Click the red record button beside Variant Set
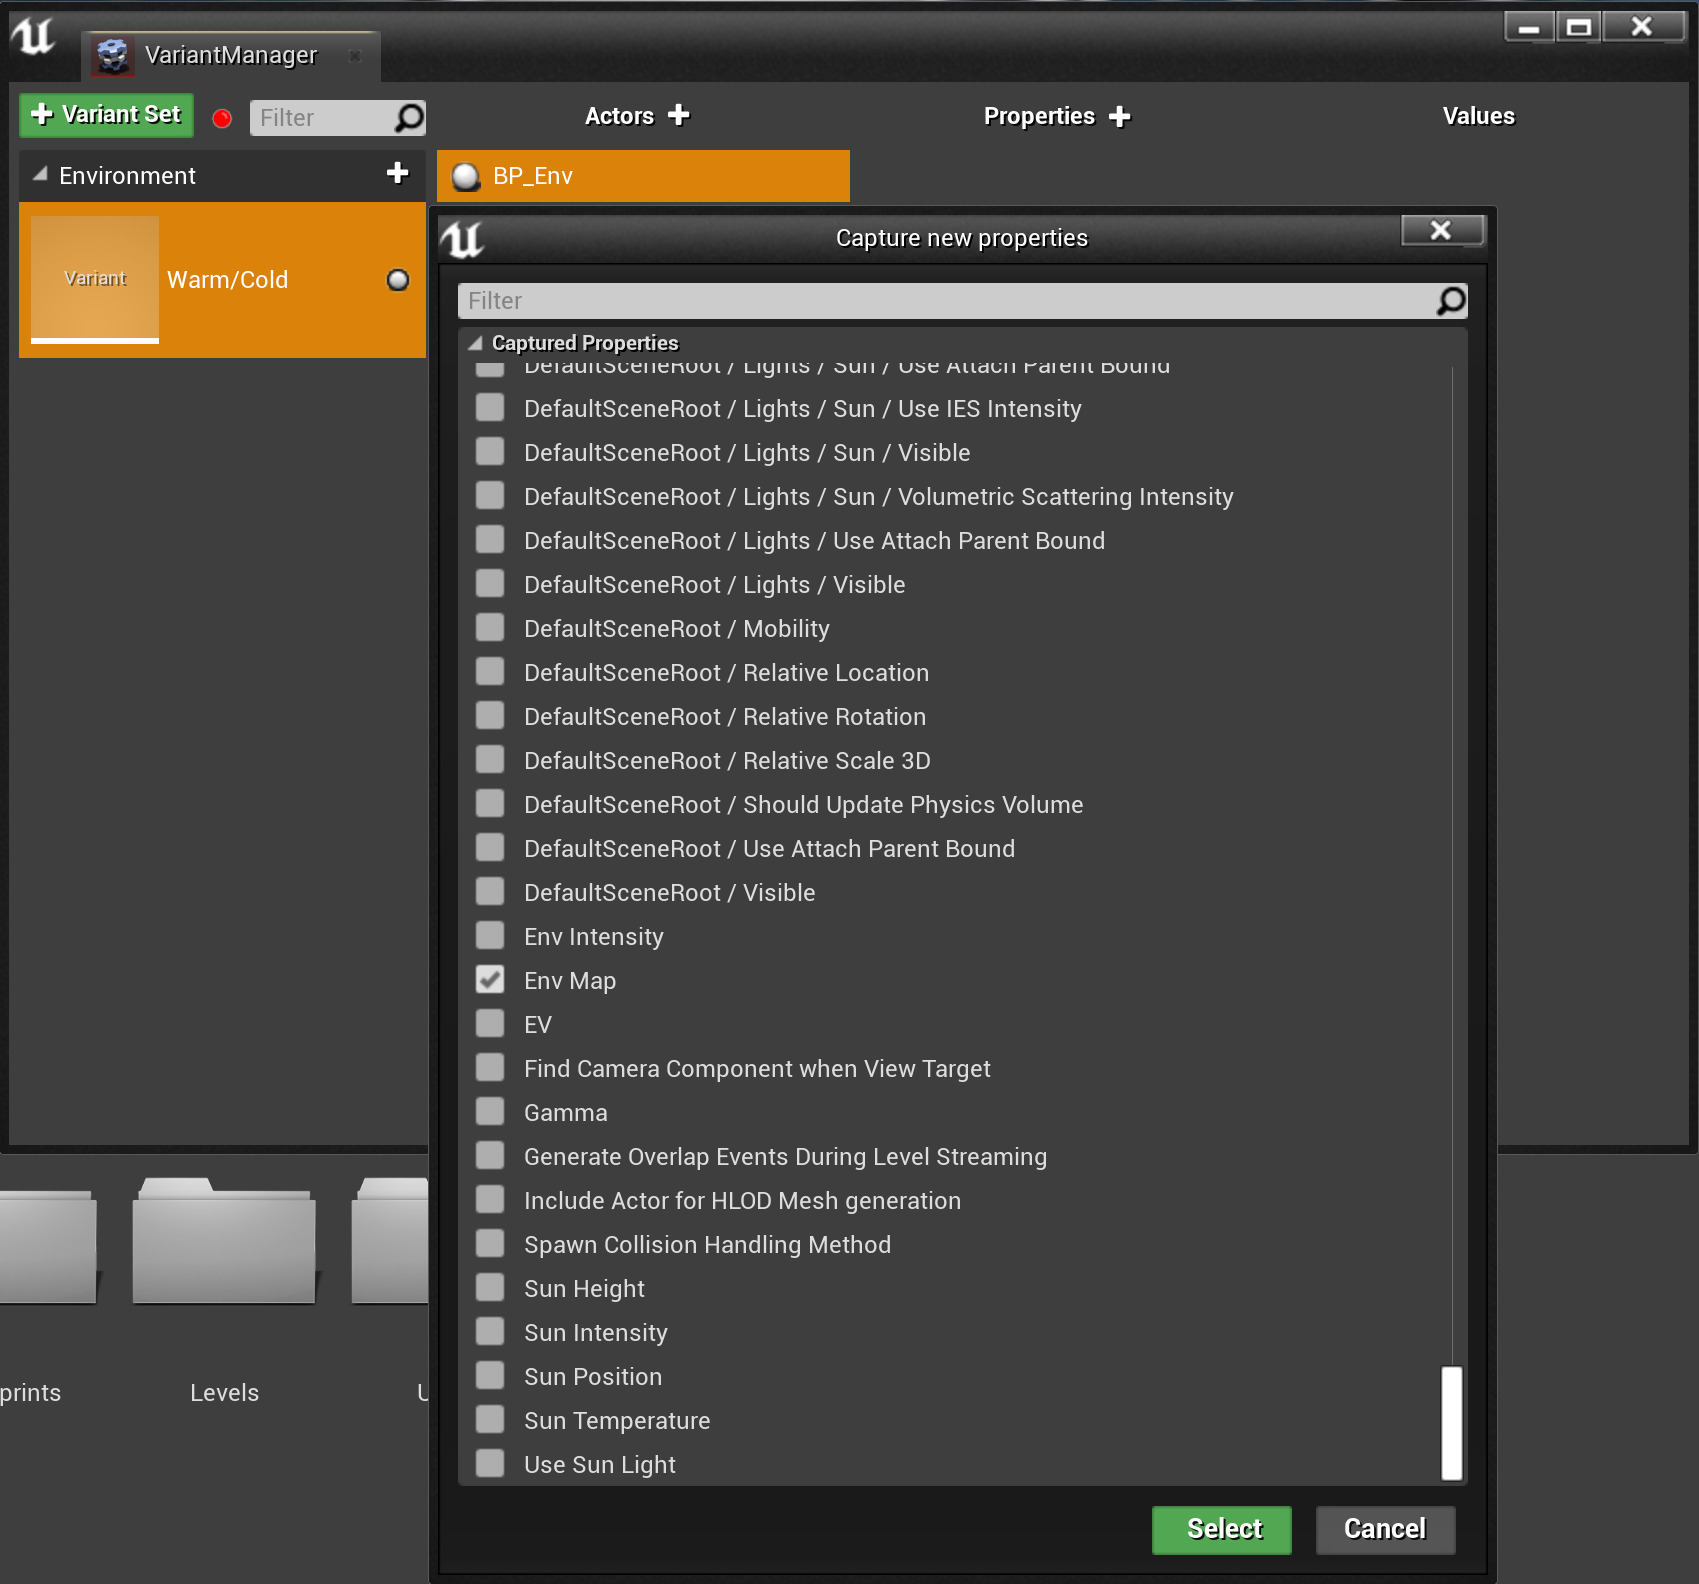 tap(222, 119)
